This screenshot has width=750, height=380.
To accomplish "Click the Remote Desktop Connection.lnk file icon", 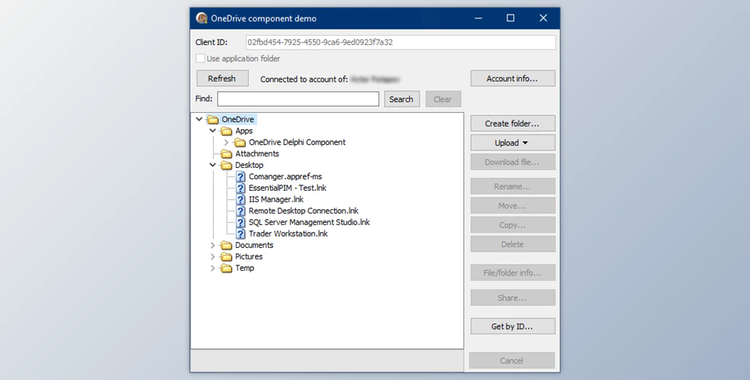I will pos(241,211).
